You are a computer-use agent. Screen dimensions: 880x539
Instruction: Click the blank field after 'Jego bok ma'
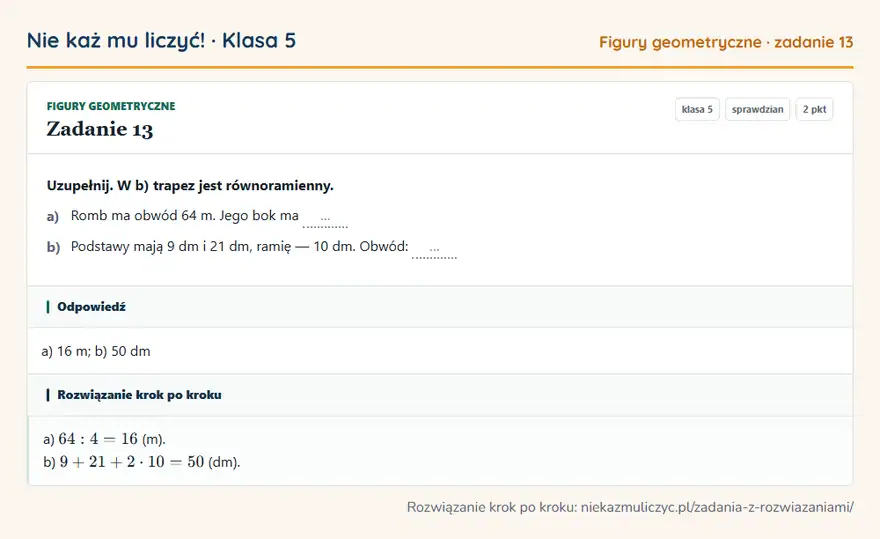(325, 218)
